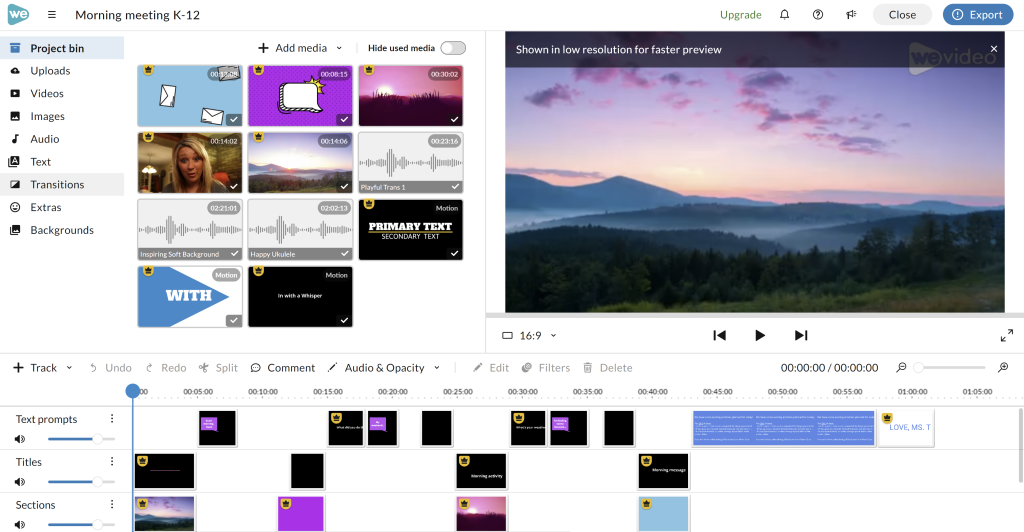
Task: Click the Upgrade link
Action: pos(740,15)
